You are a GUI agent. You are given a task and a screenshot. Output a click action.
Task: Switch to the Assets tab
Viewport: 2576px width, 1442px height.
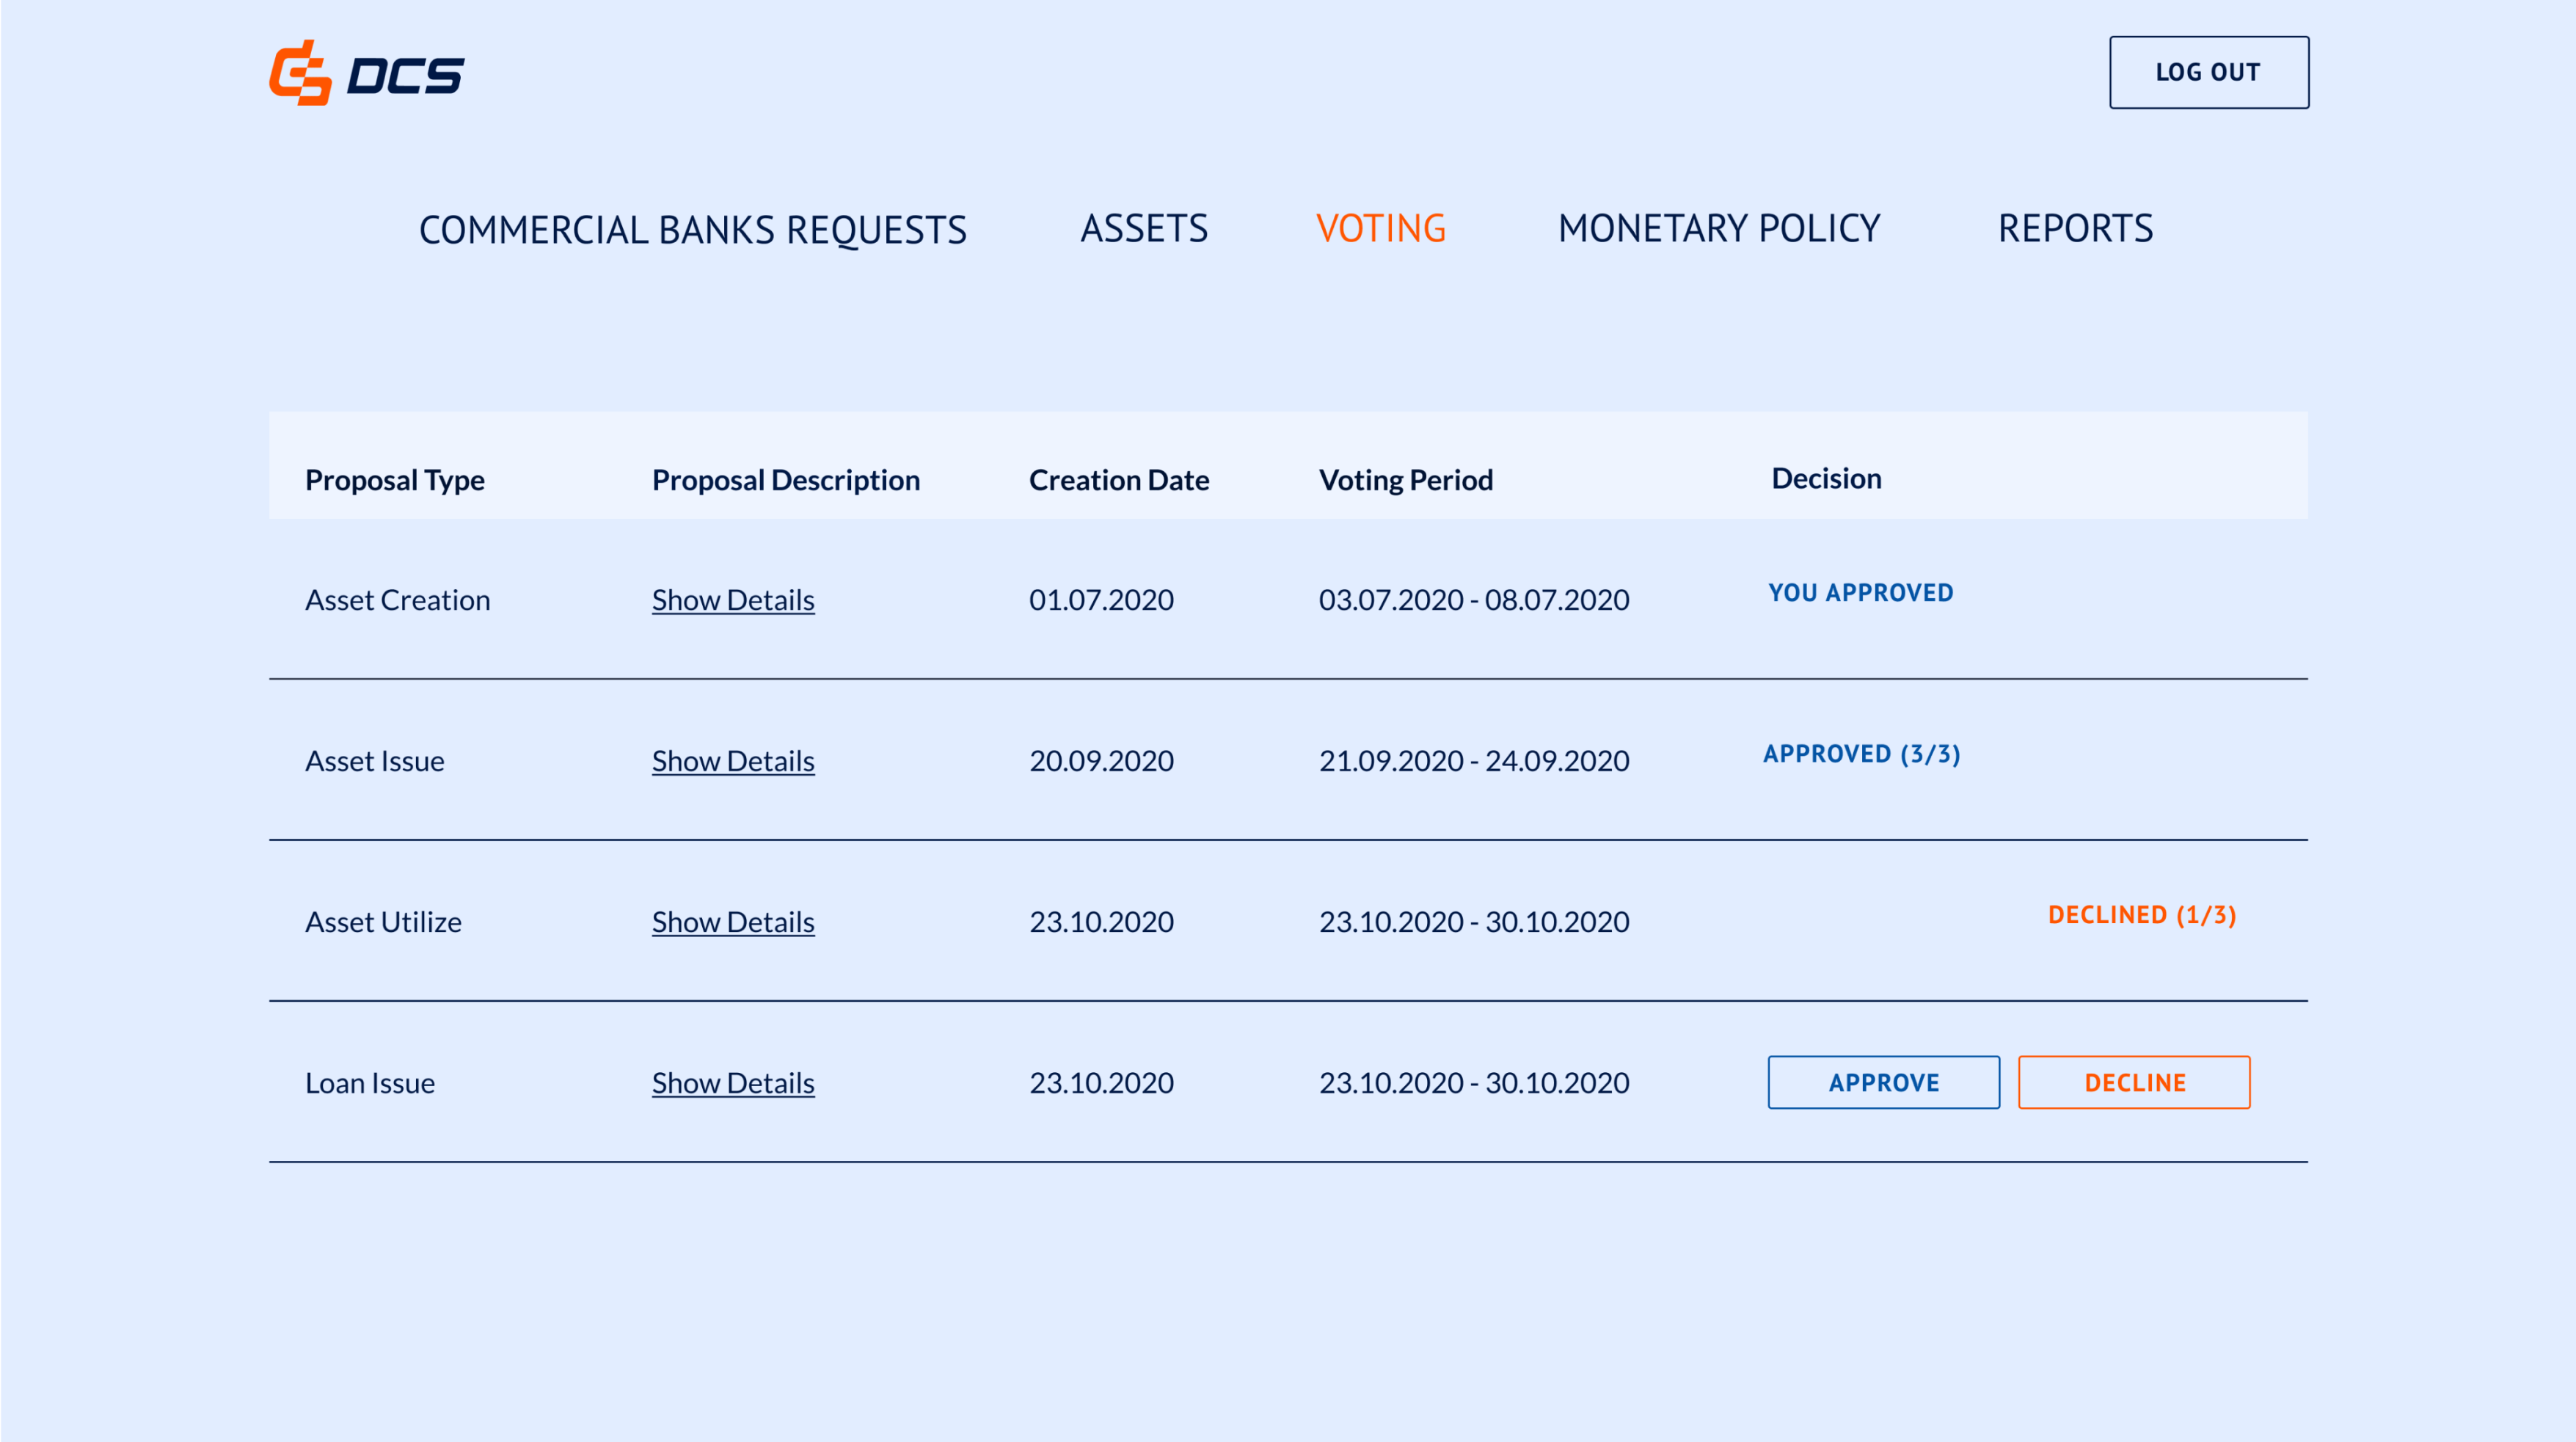point(1144,229)
